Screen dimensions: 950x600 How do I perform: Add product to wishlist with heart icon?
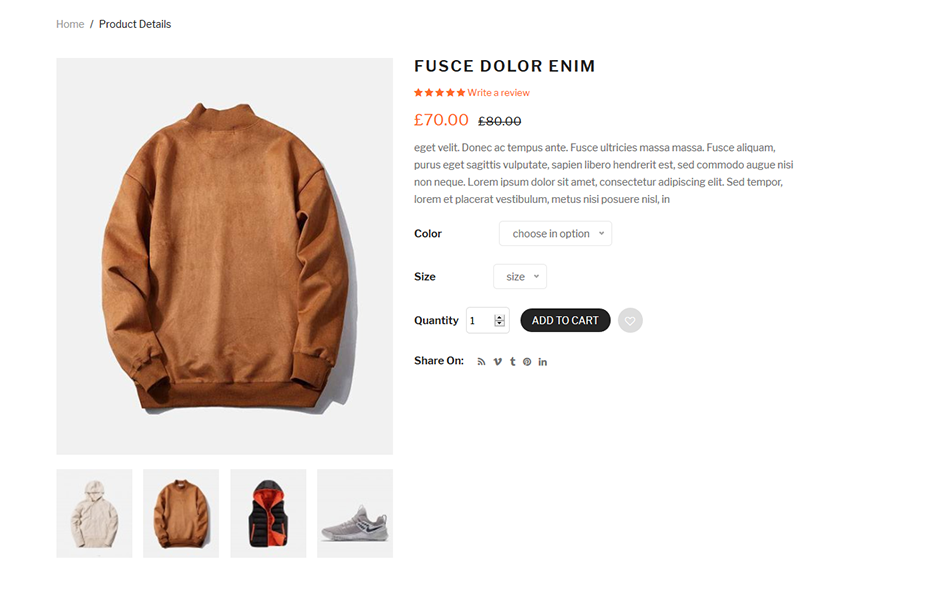click(x=630, y=321)
